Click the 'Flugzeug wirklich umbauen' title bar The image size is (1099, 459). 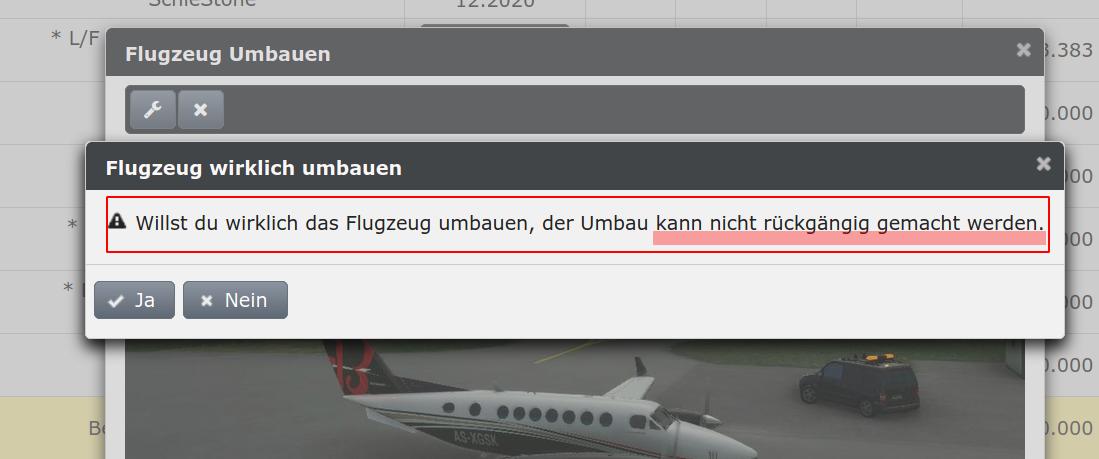[575, 167]
